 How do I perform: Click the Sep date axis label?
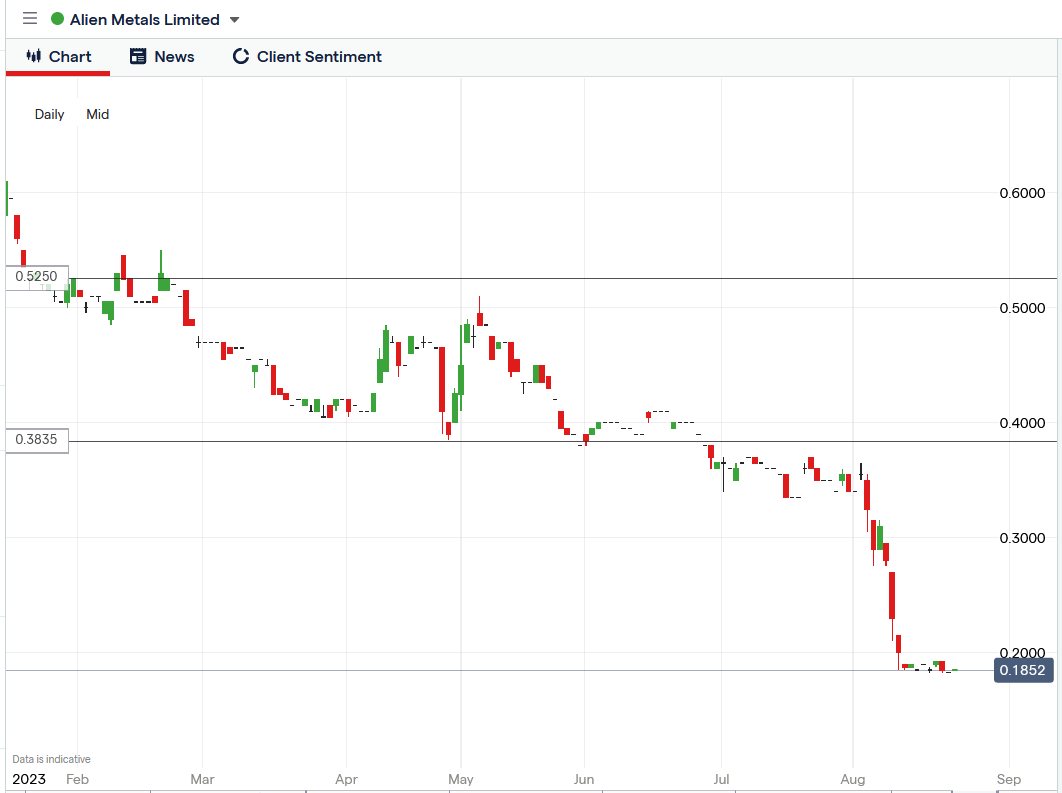1008,779
